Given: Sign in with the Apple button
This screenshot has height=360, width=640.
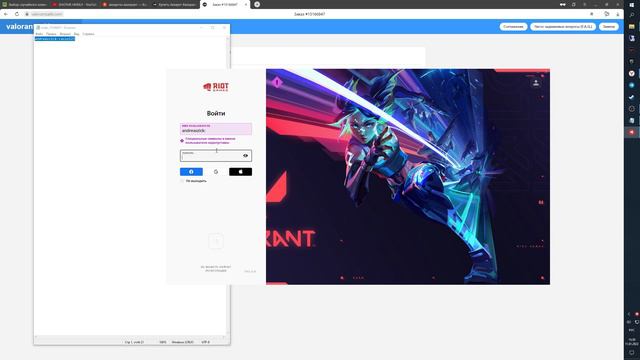Looking at the screenshot, I should pos(240,172).
